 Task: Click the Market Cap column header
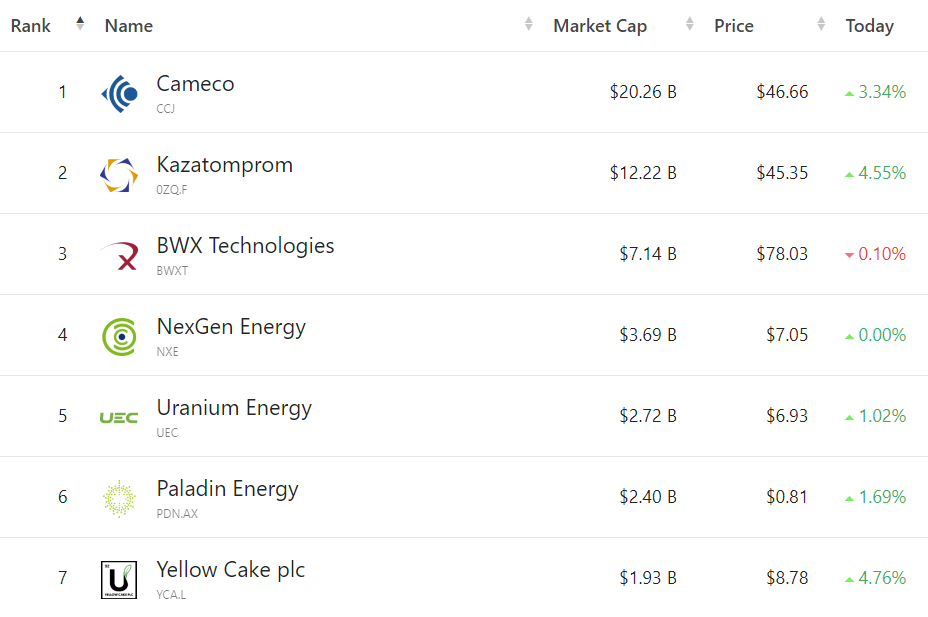[600, 26]
